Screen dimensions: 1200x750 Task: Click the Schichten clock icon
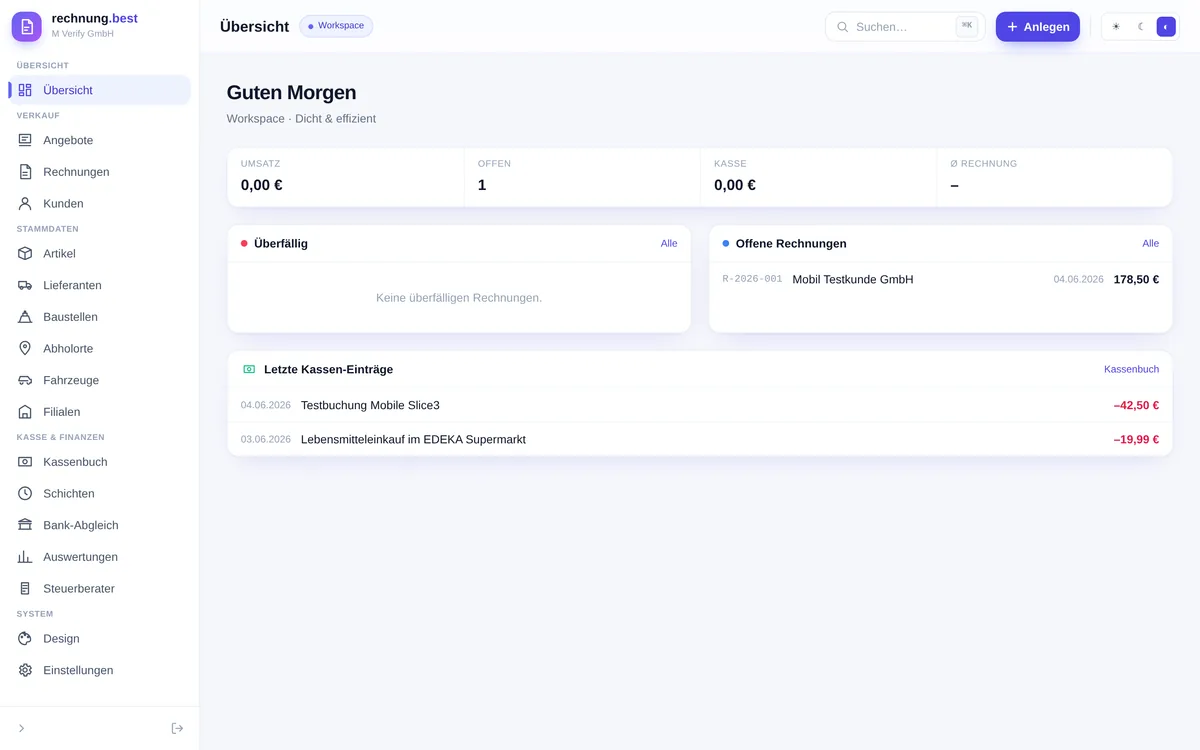25,493
